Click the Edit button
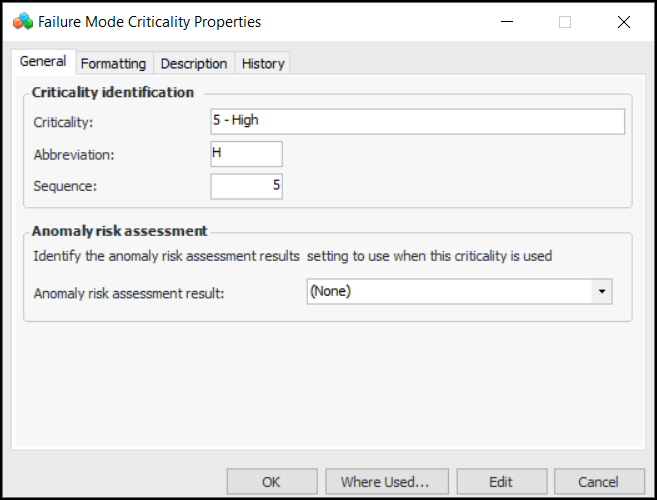657x500 pixels. (x=501, y=482)
